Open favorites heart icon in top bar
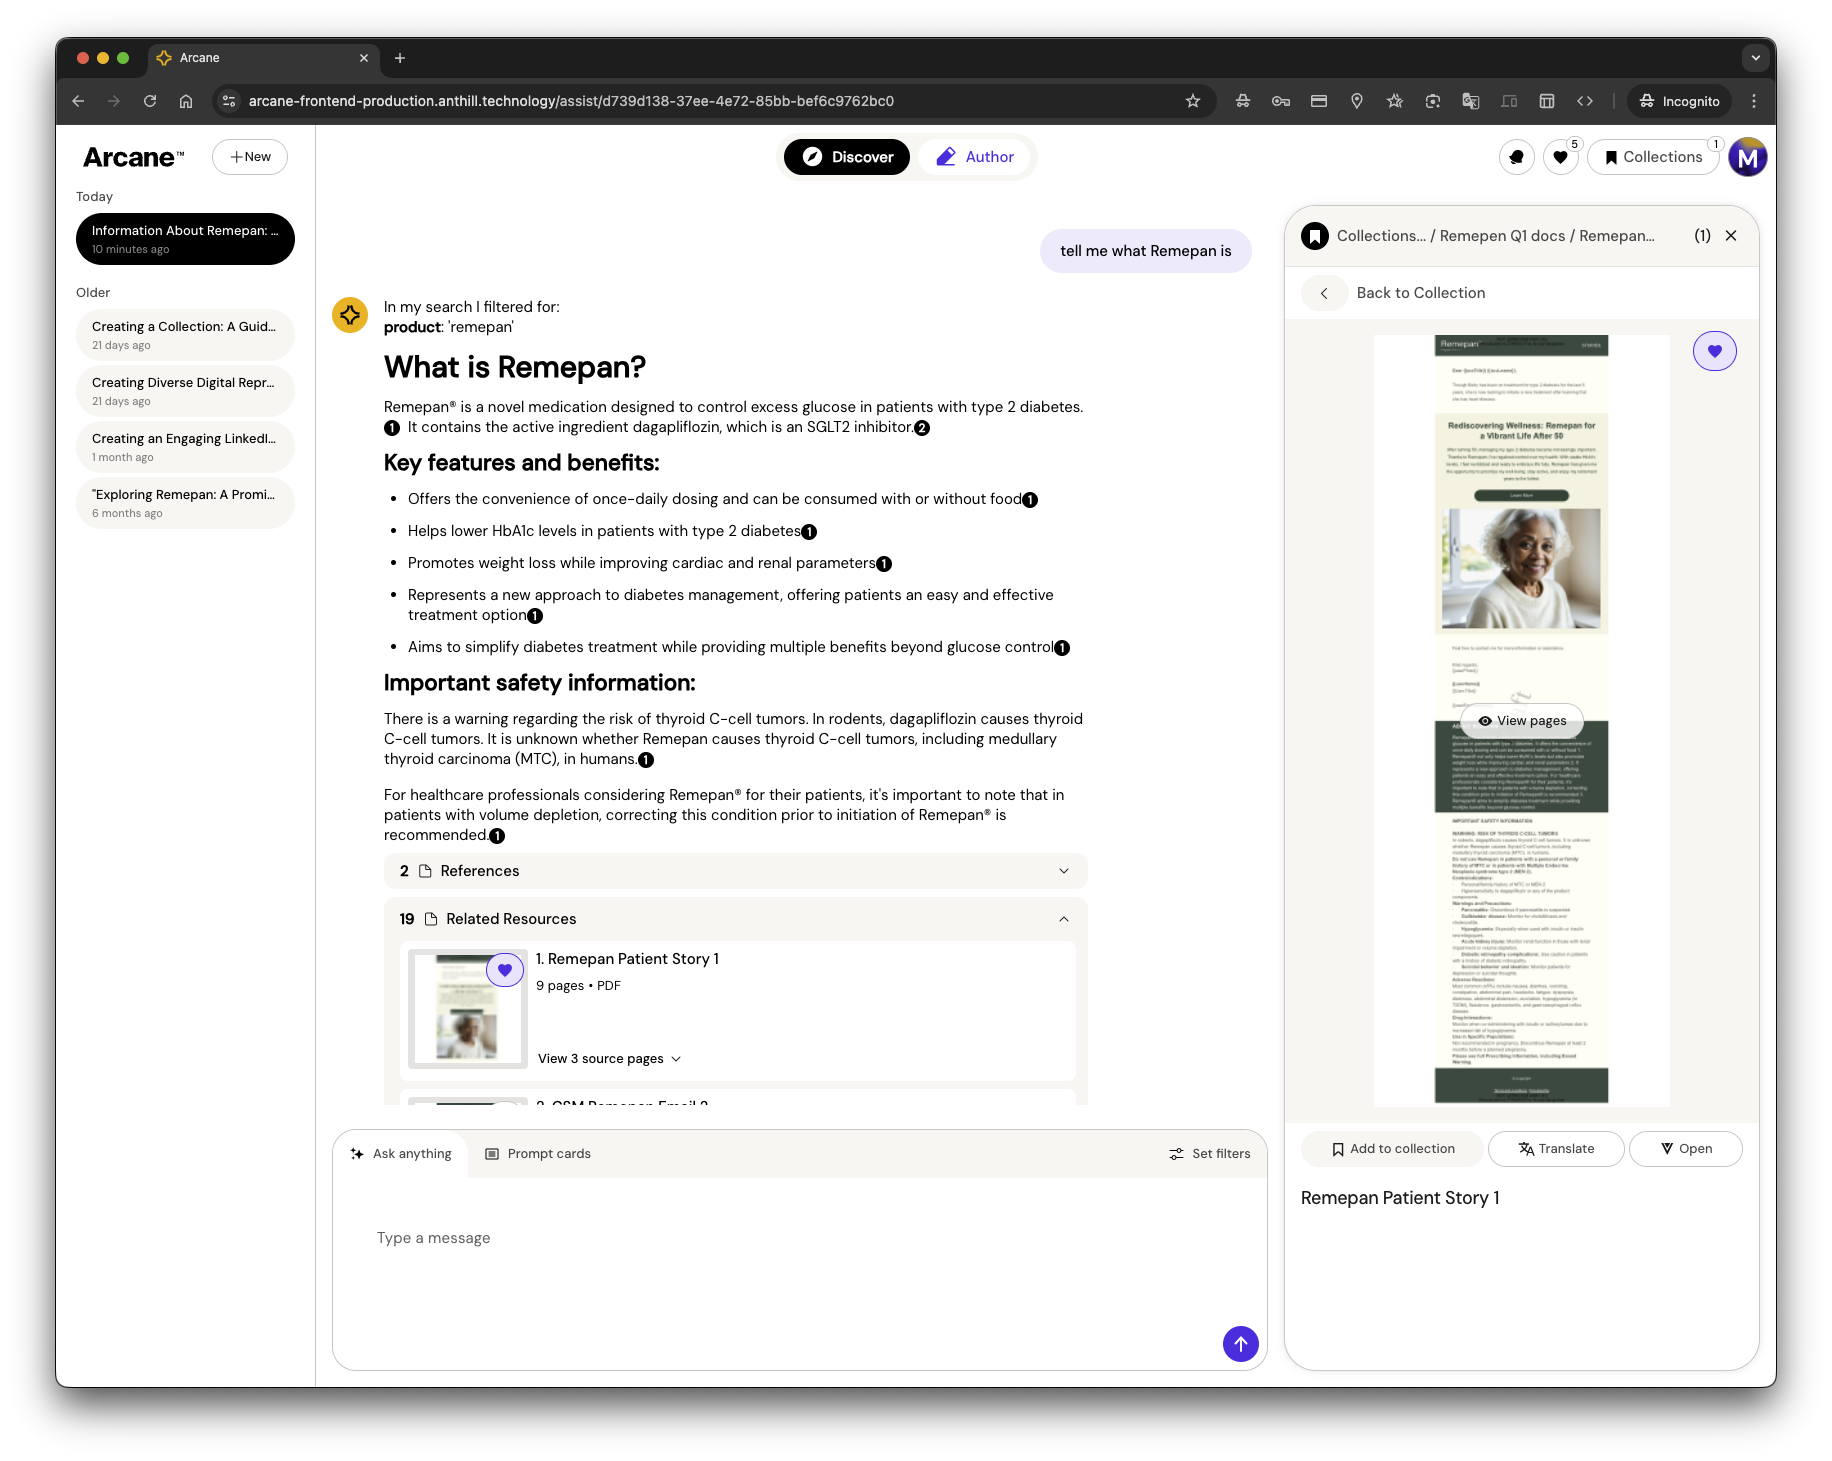Viewport: 1832px width, 1461px height. point(1560,157)
